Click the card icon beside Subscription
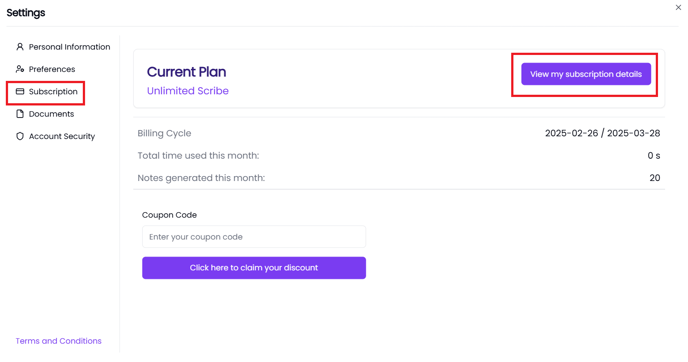 click(20, 91)
